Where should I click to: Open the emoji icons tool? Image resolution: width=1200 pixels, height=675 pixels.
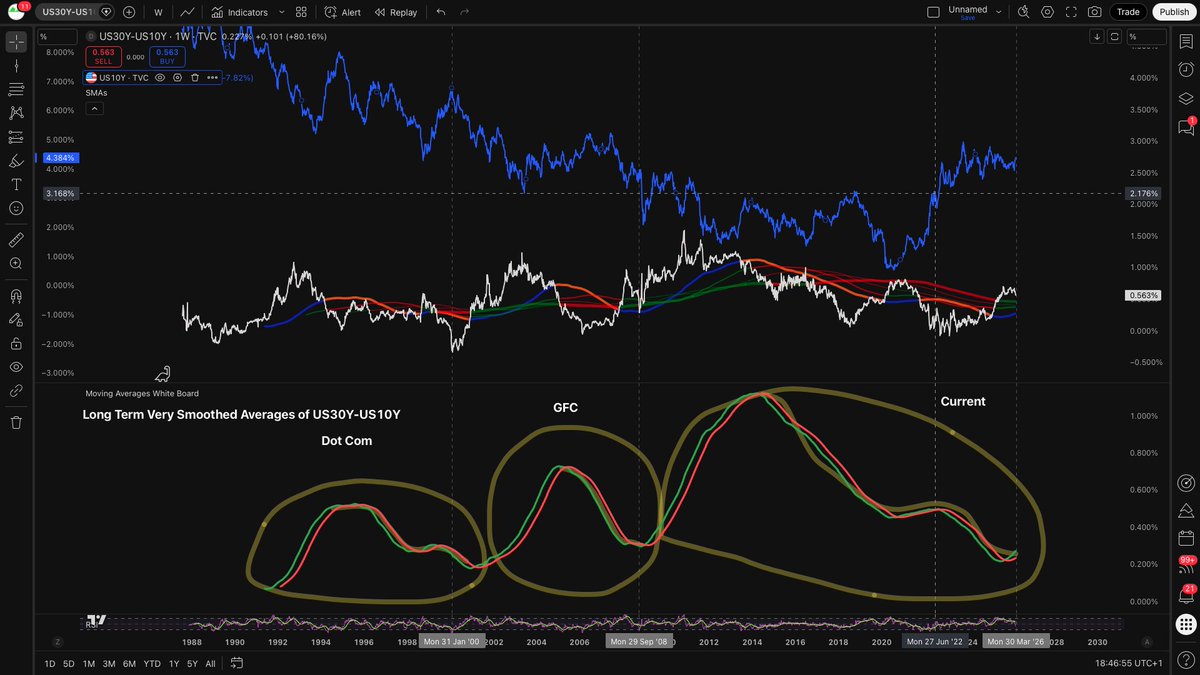point(16,208)
